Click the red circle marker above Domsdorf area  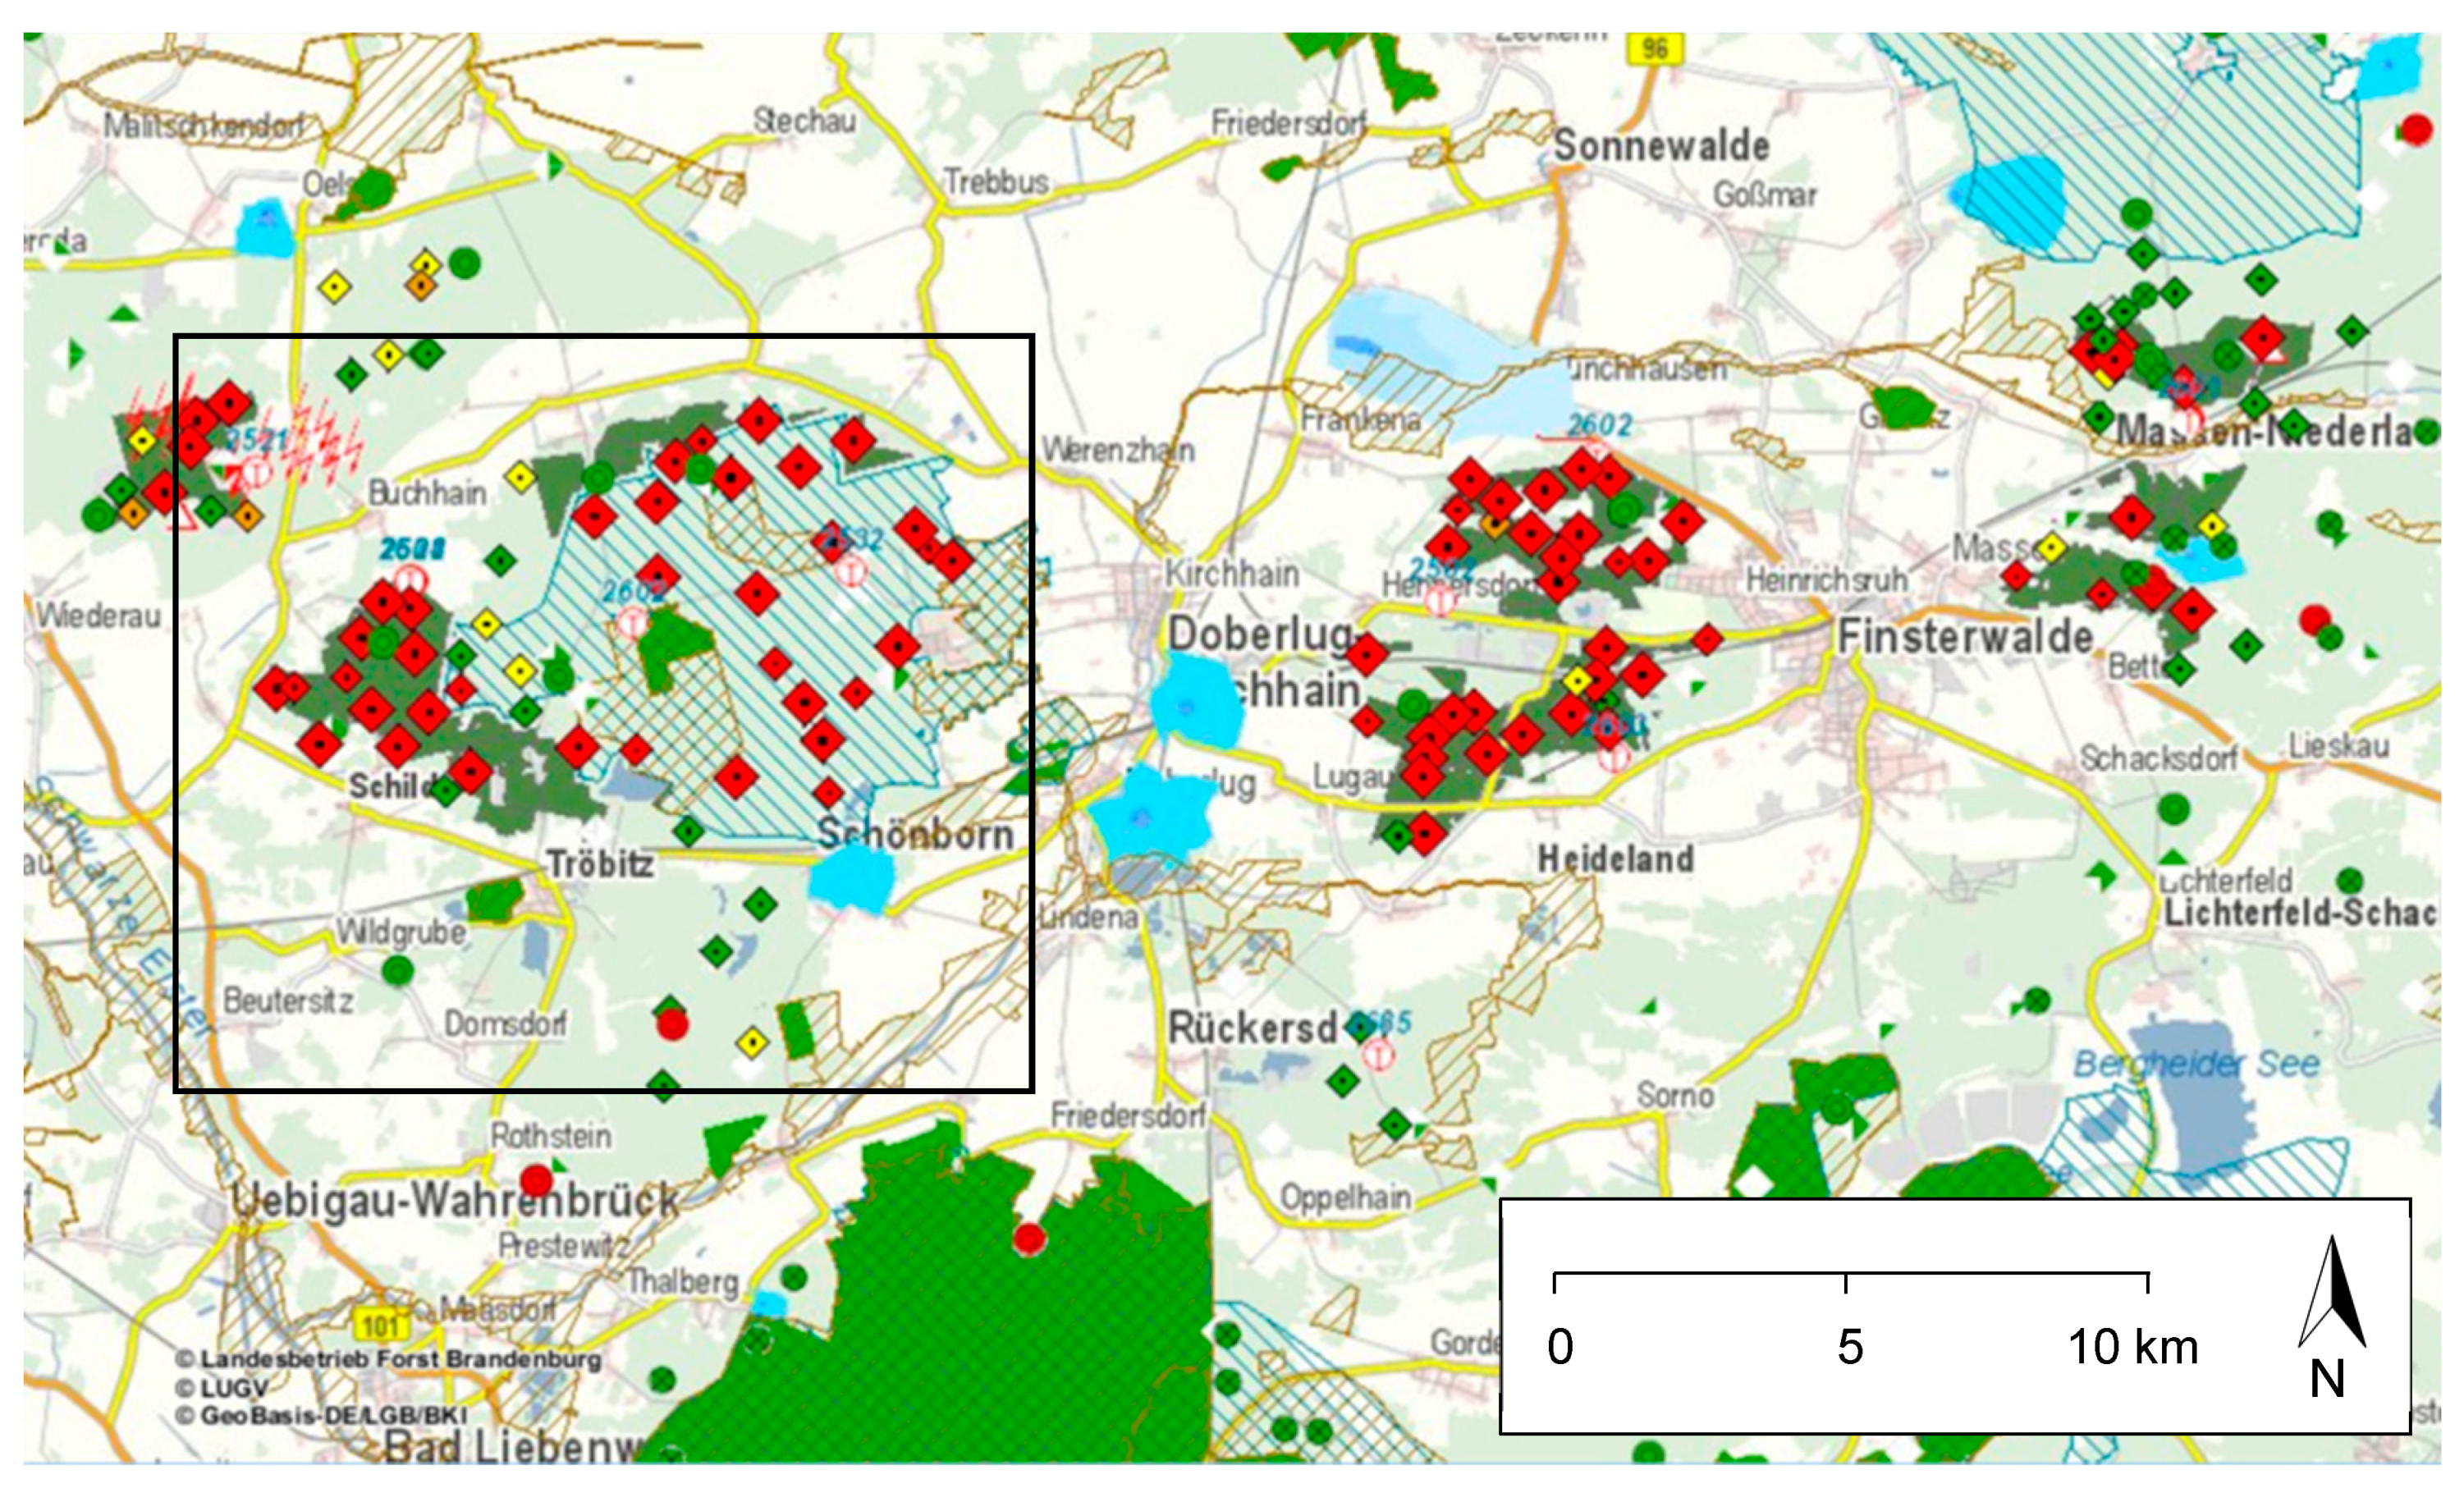tap(672, 1024)
